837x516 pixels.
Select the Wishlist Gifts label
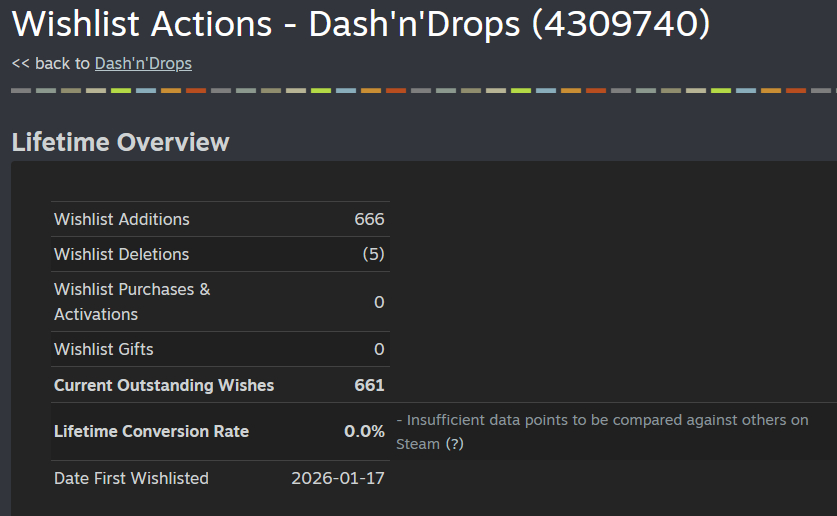[103, 349]
